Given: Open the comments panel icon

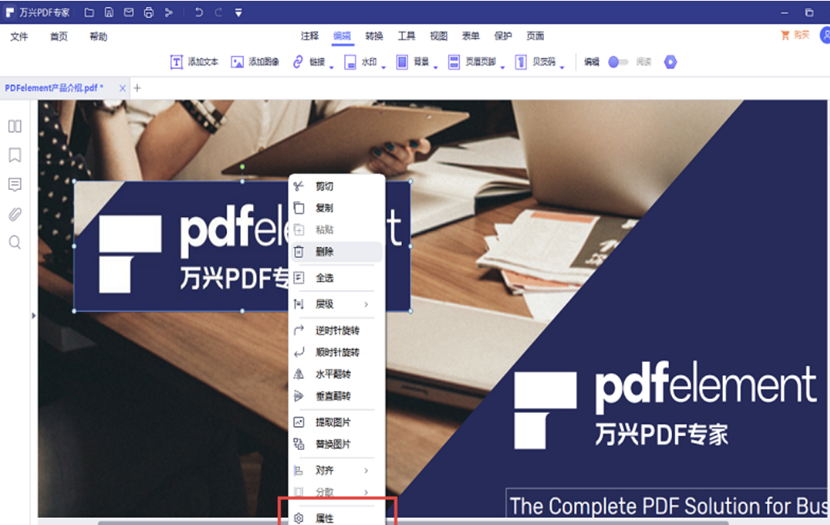Looking at the screenshot, I should click(15, 185).
